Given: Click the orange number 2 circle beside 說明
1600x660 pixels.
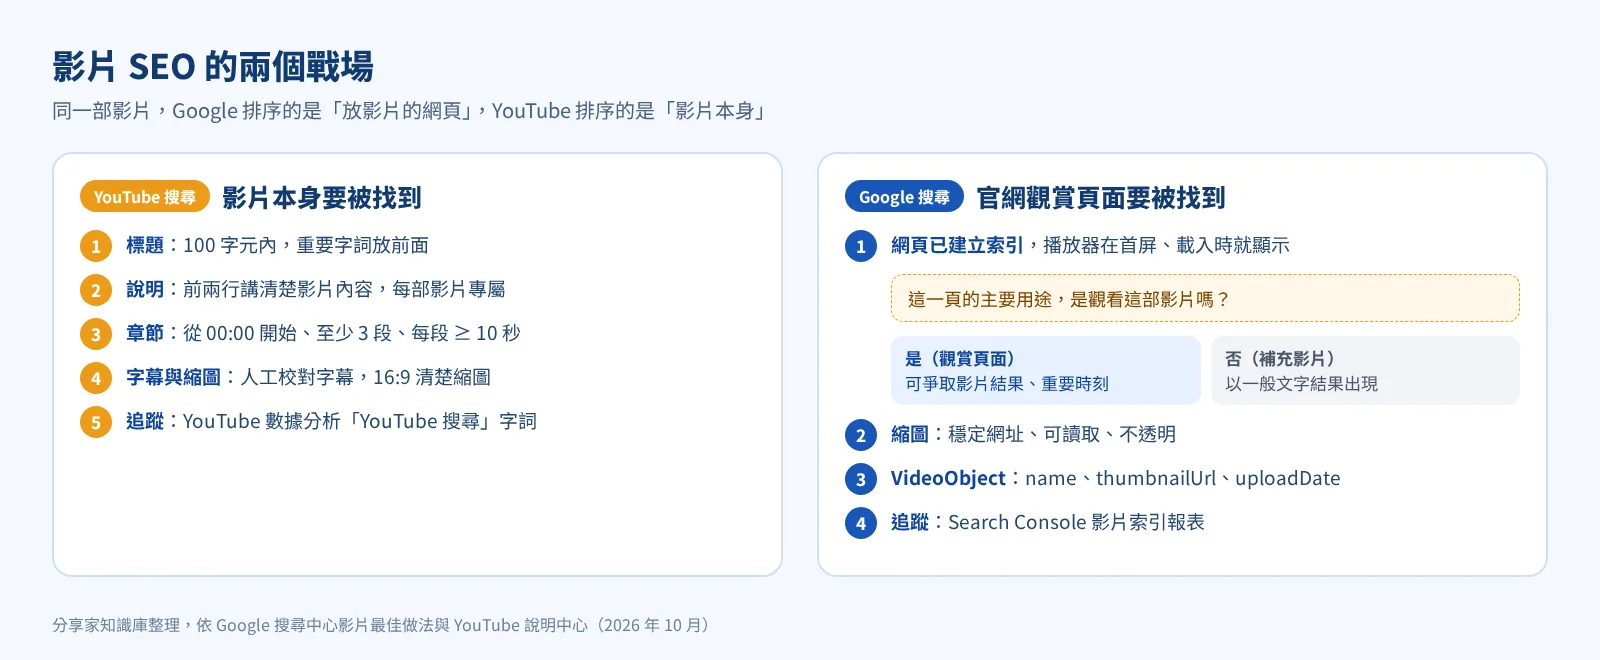Looking at the screenshot, I should coord(96,290).
